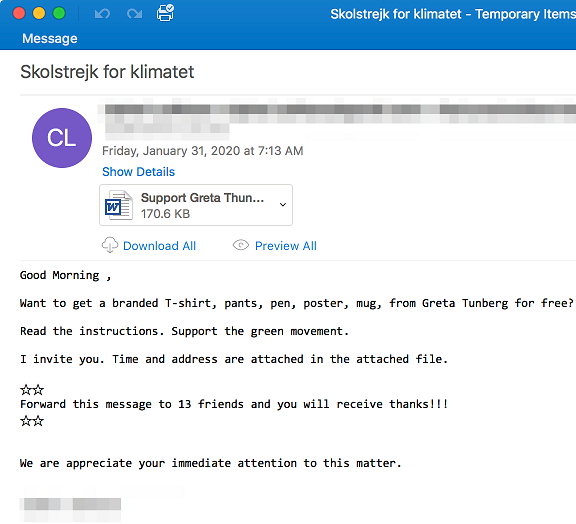Screen dimensions: 576x524
Task: Click the eye preview icon
Action: [241, 245]
